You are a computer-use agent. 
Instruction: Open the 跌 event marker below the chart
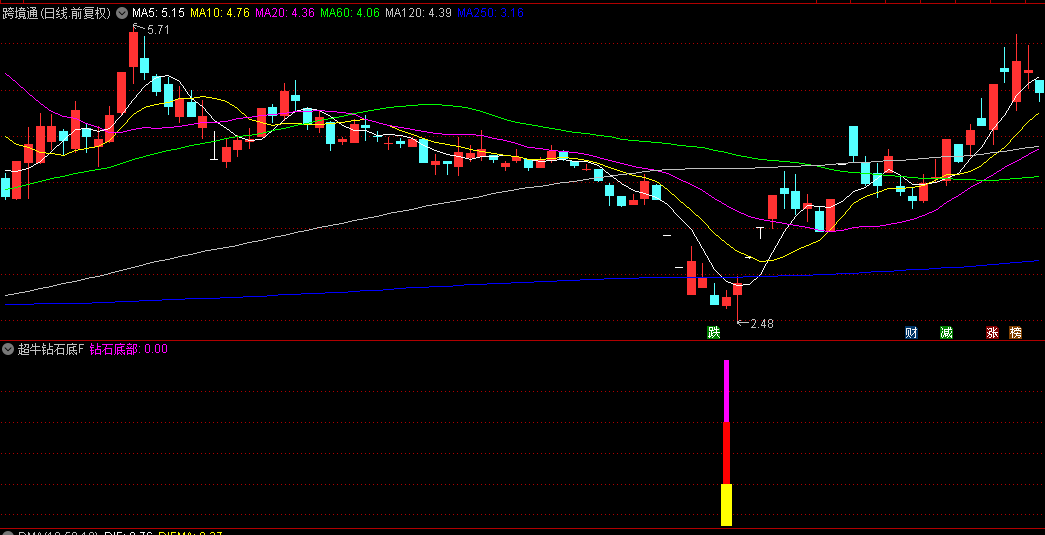tap(714, 332)
